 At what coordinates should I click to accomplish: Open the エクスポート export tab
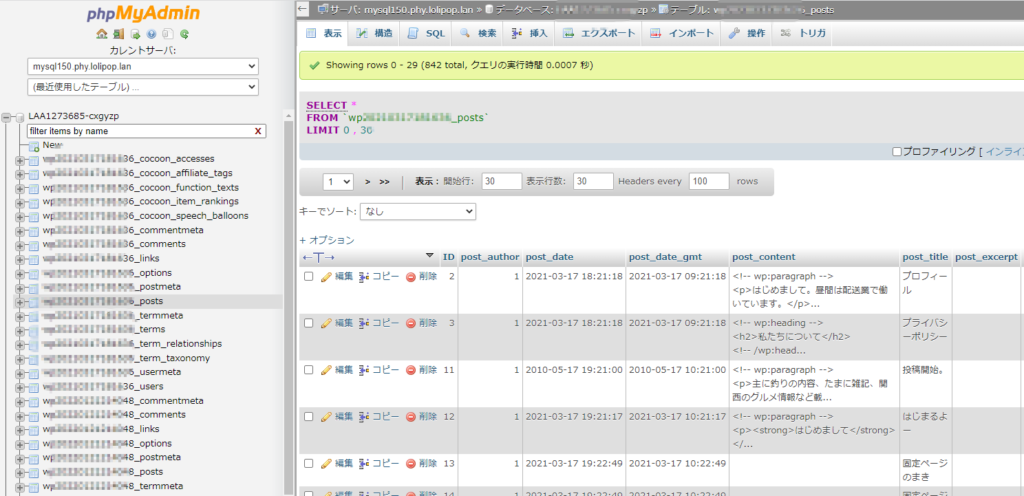click(599, 33)
